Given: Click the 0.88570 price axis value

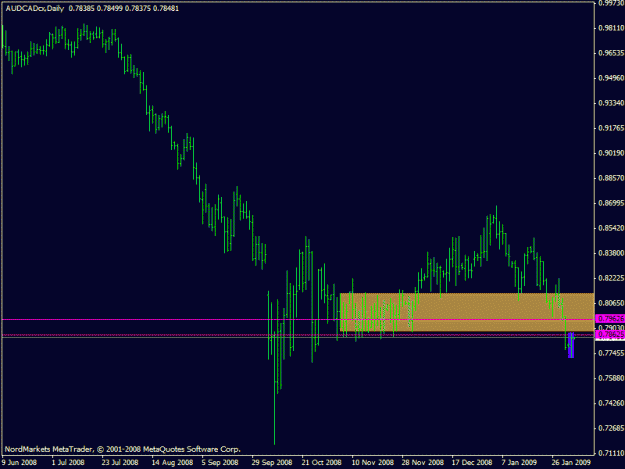Looking at the screenshot, I should click(611, 178).
